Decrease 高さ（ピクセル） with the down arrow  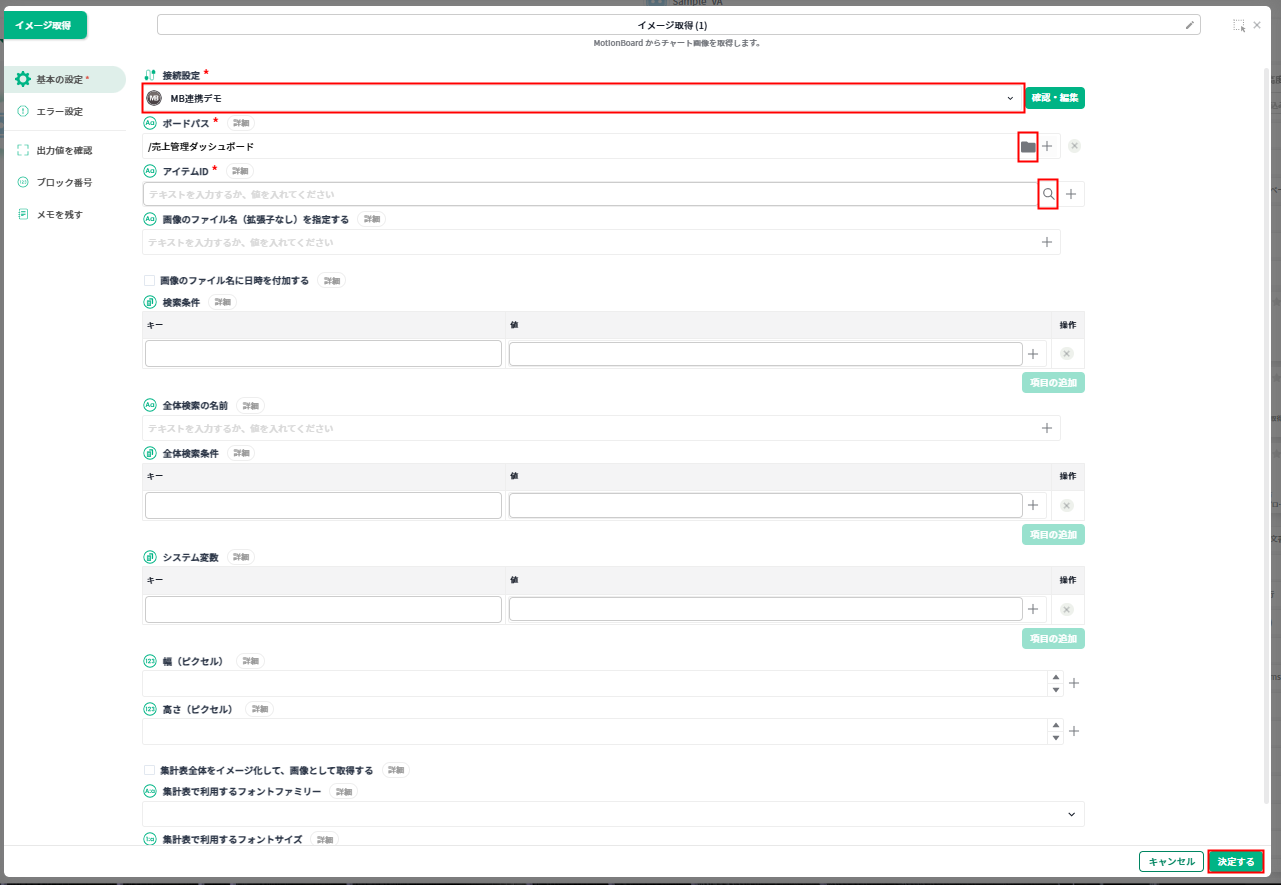click(x=1055, y=738)
